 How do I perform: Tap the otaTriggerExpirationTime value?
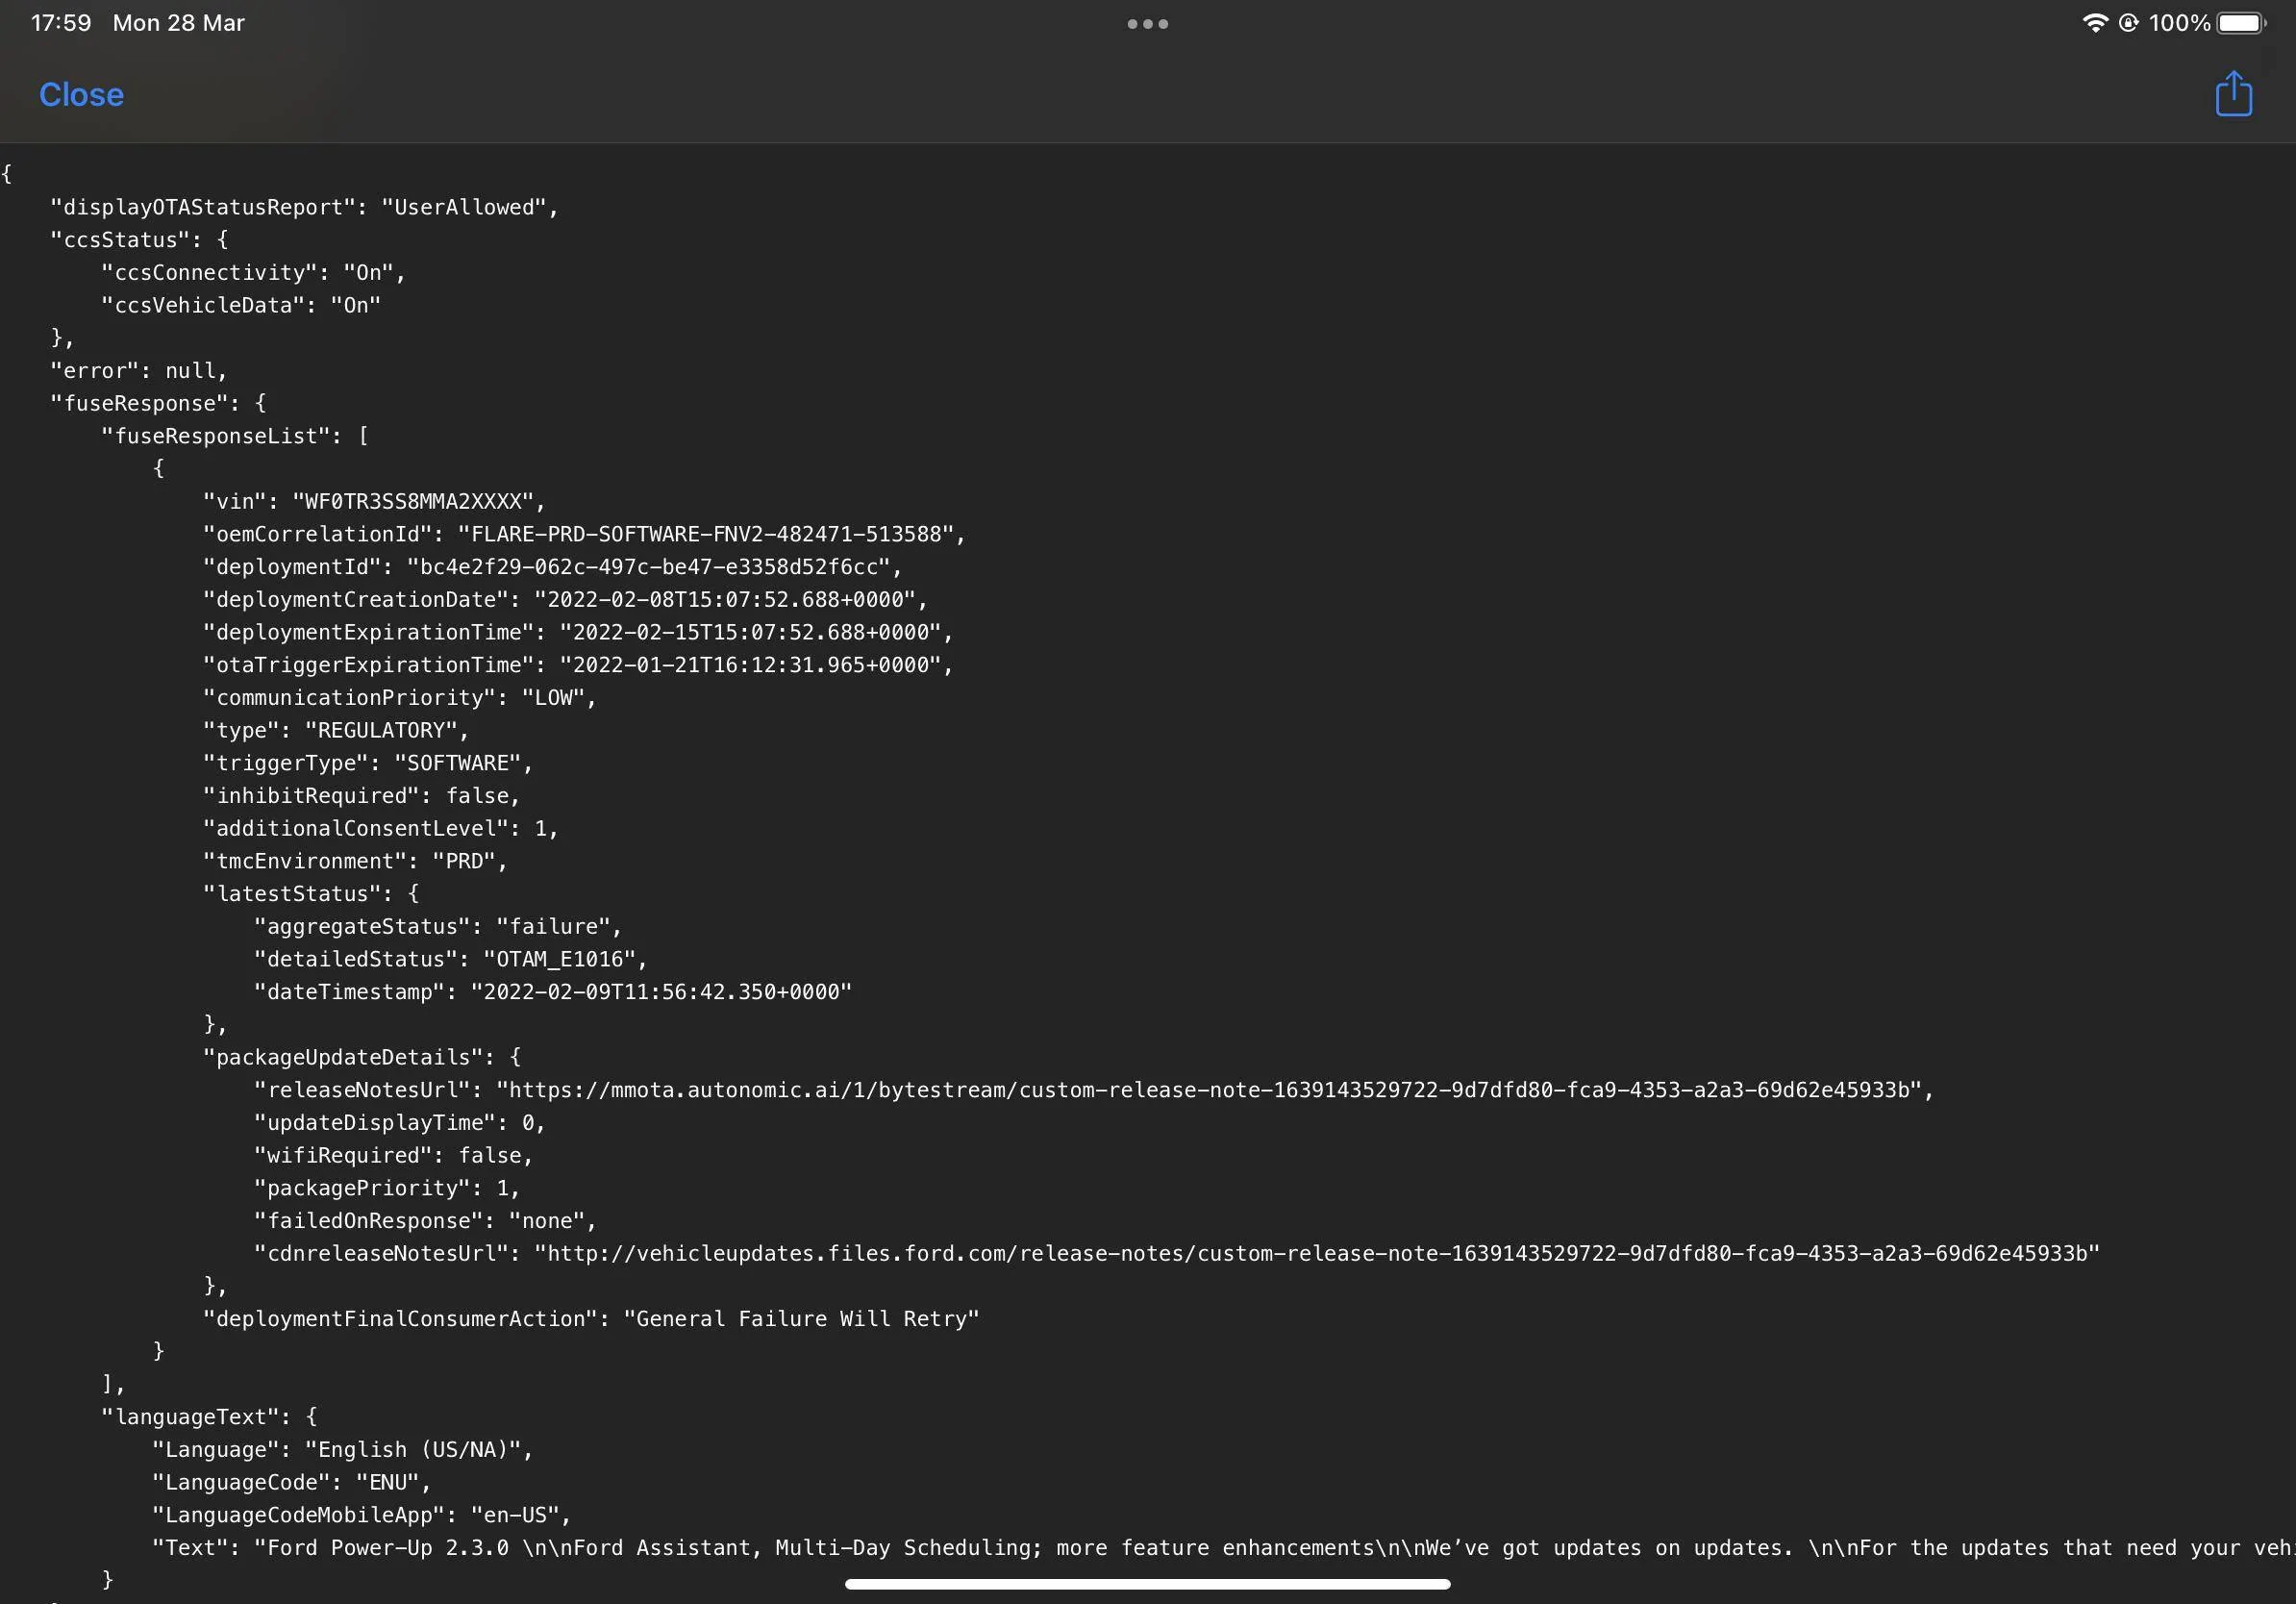(750, 665)
